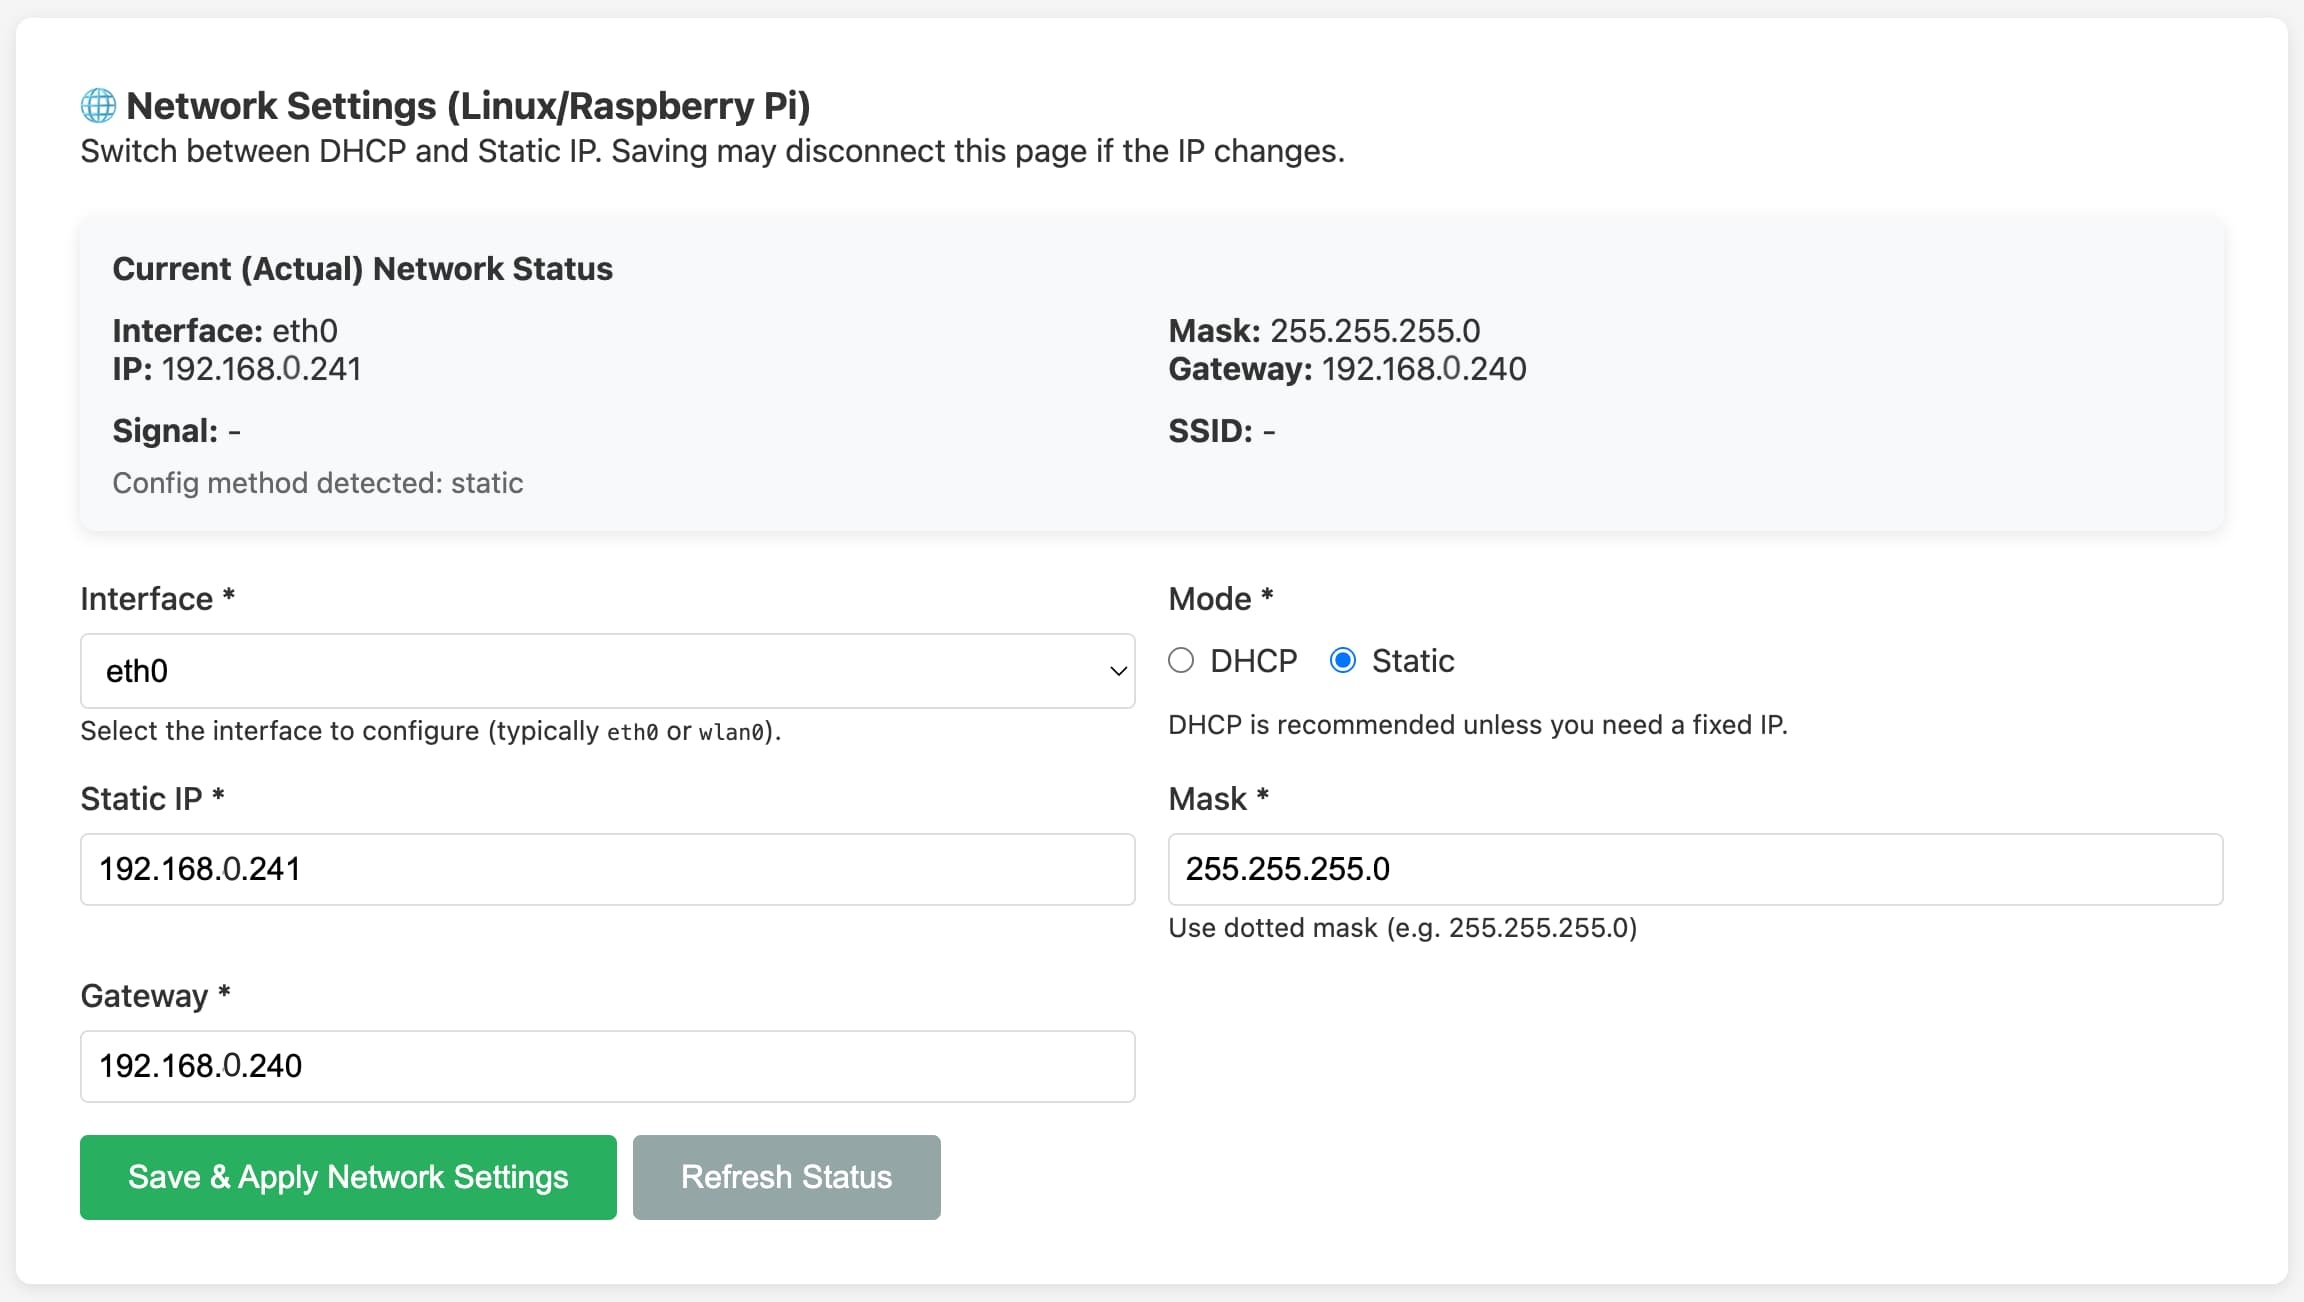Click the Static mode label text
This screenshot has height=1302, width=2304.
(x=1412, y=661)
